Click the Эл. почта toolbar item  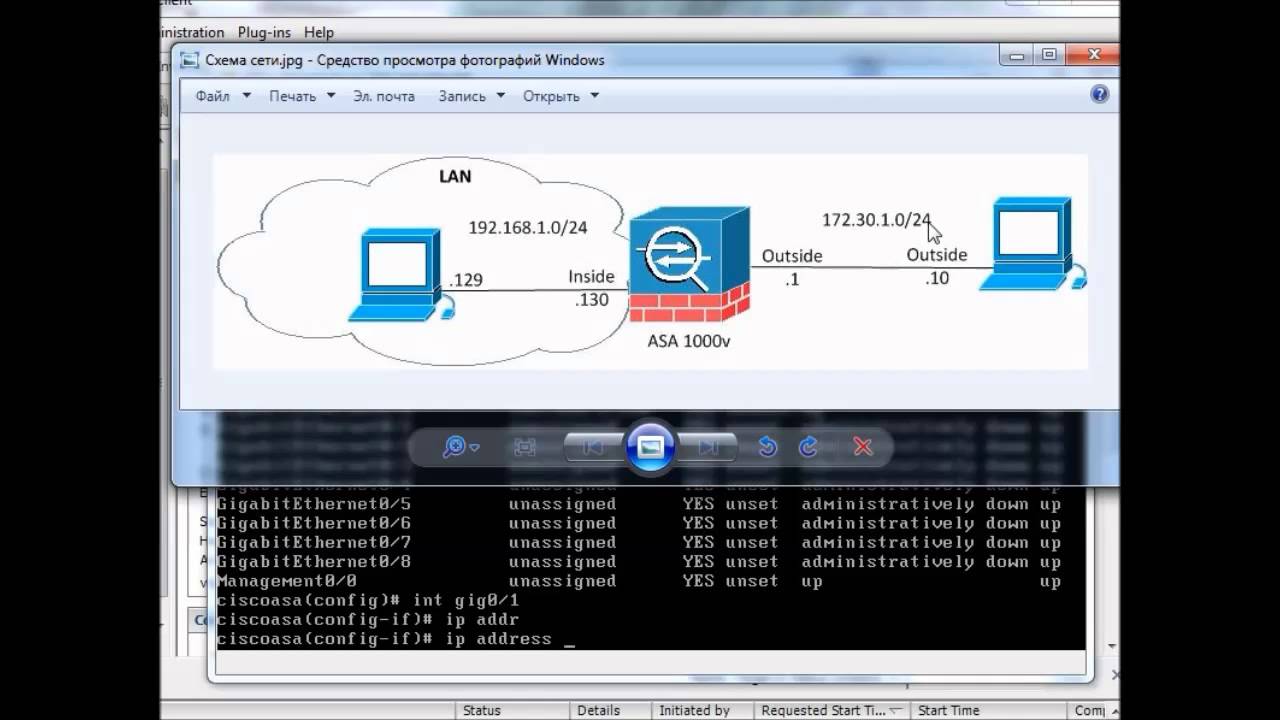pyautogui.click(x=383, y=96)
